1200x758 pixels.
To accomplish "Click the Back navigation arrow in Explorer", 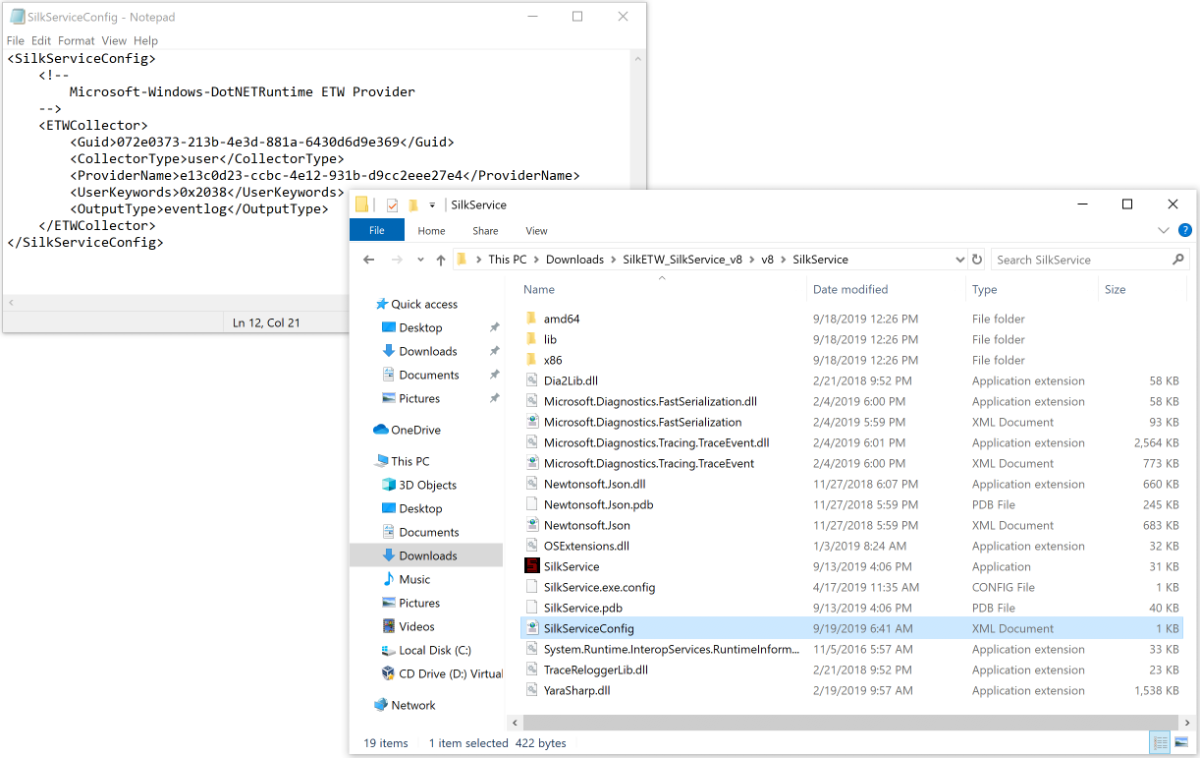I will pos(368,260).
